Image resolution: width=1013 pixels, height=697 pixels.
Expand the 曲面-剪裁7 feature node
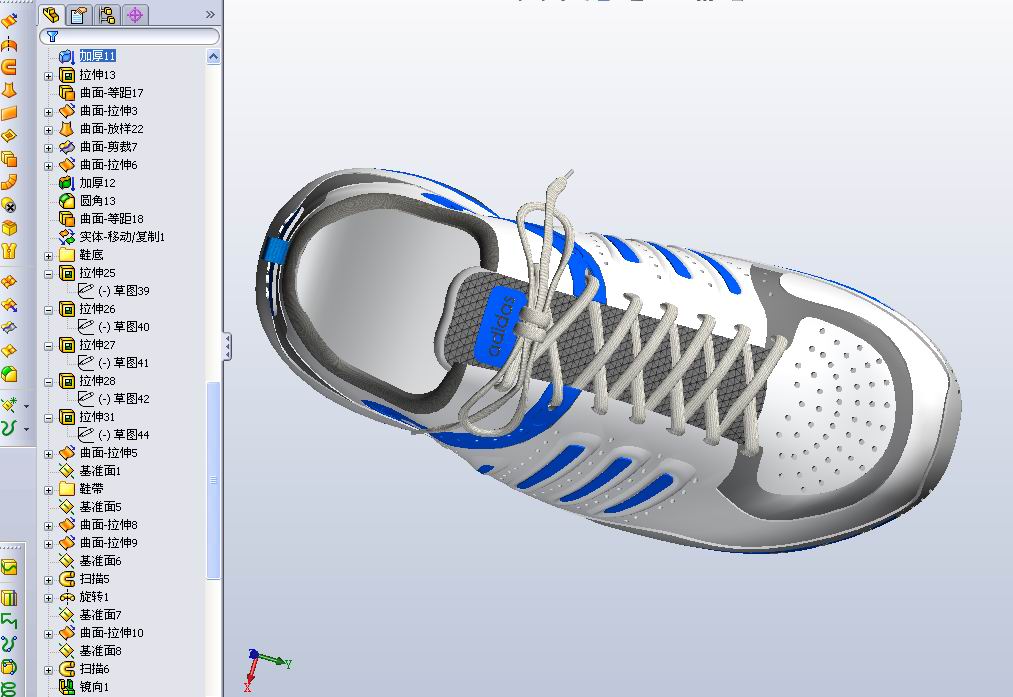[x=48, y=149]
